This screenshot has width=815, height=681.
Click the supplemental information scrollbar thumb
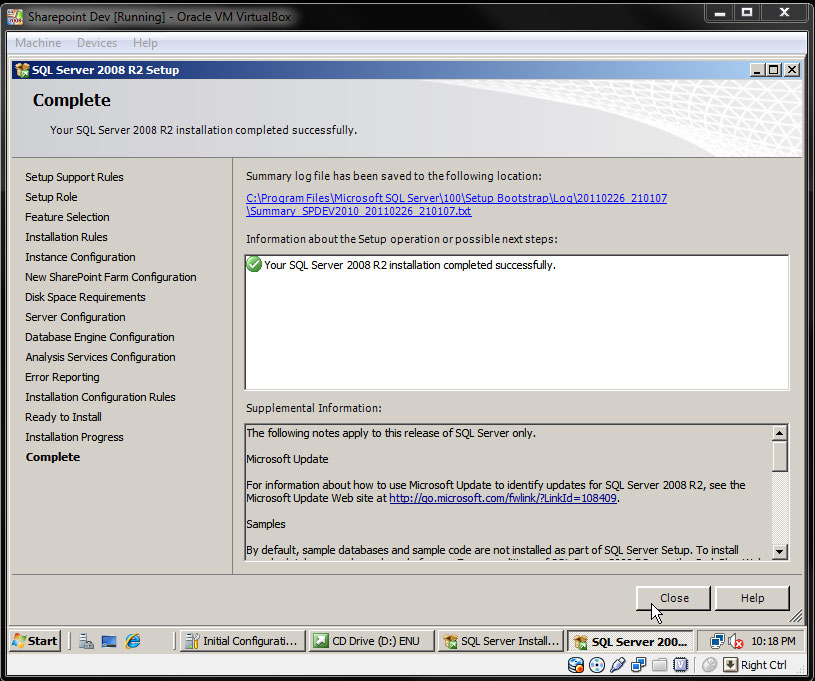[x=779, y=456]
